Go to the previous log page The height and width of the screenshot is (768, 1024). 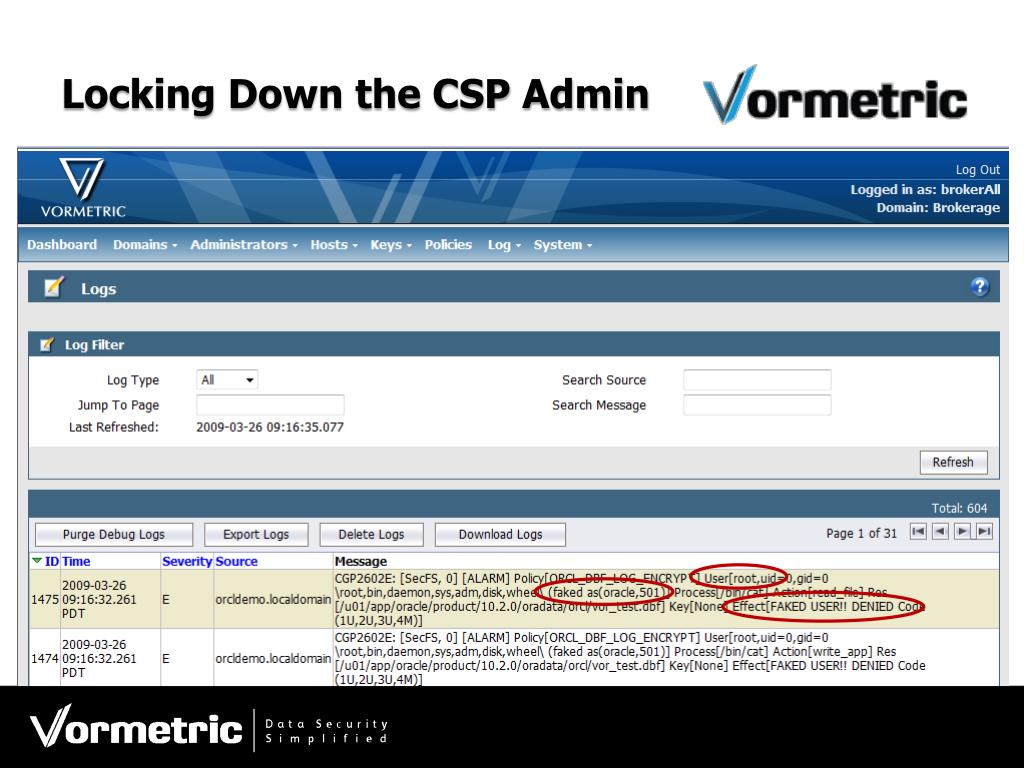point(940,532)
